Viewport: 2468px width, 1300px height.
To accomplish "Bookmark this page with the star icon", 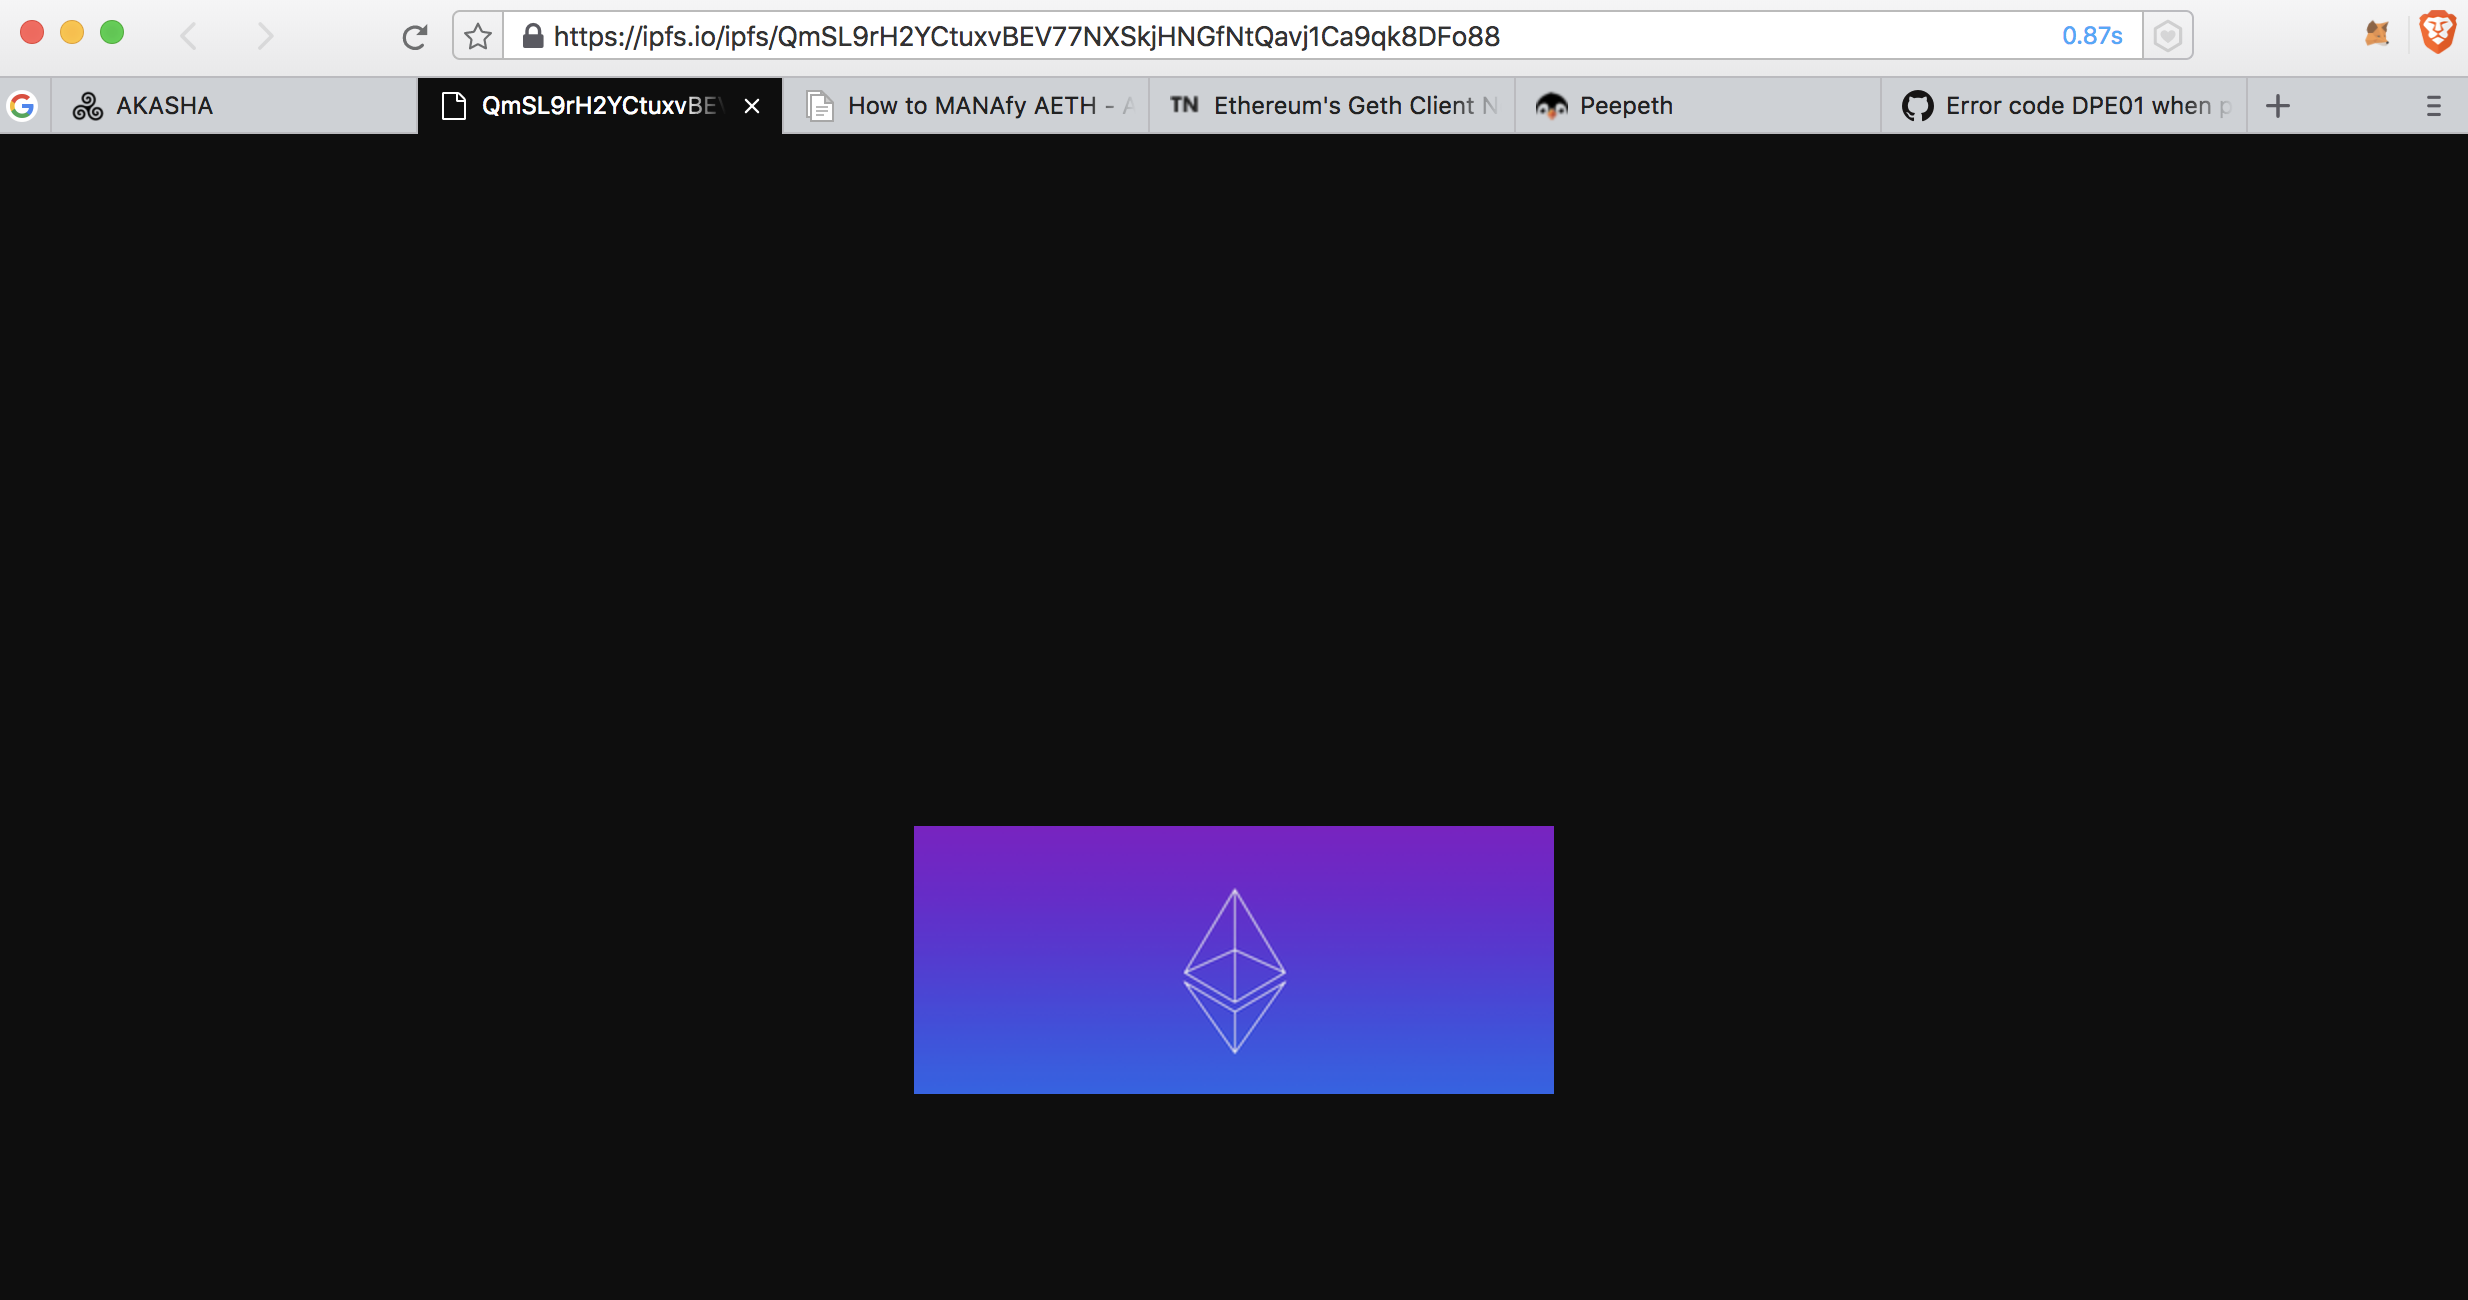I will coord(478,37).
